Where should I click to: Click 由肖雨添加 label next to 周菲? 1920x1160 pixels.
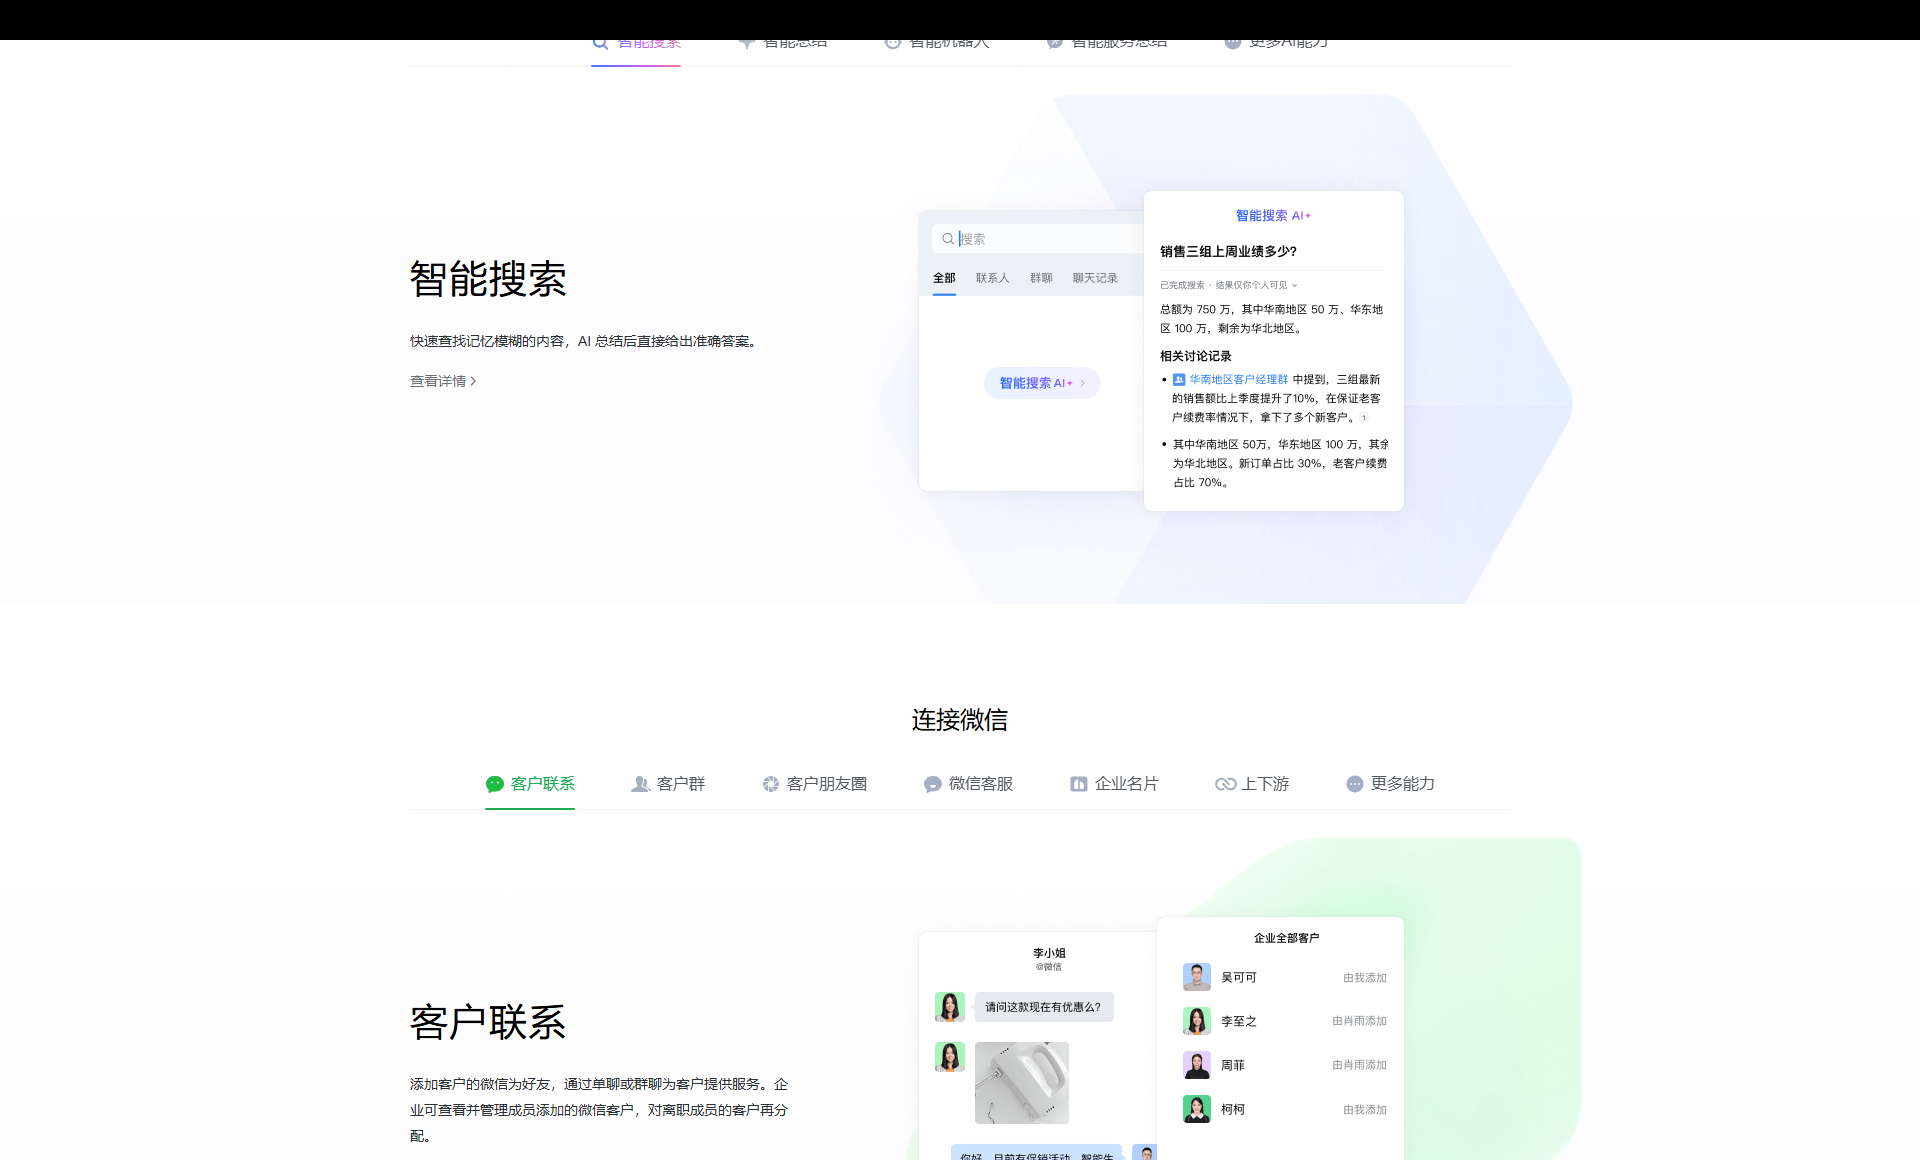pos(1359,1065)
